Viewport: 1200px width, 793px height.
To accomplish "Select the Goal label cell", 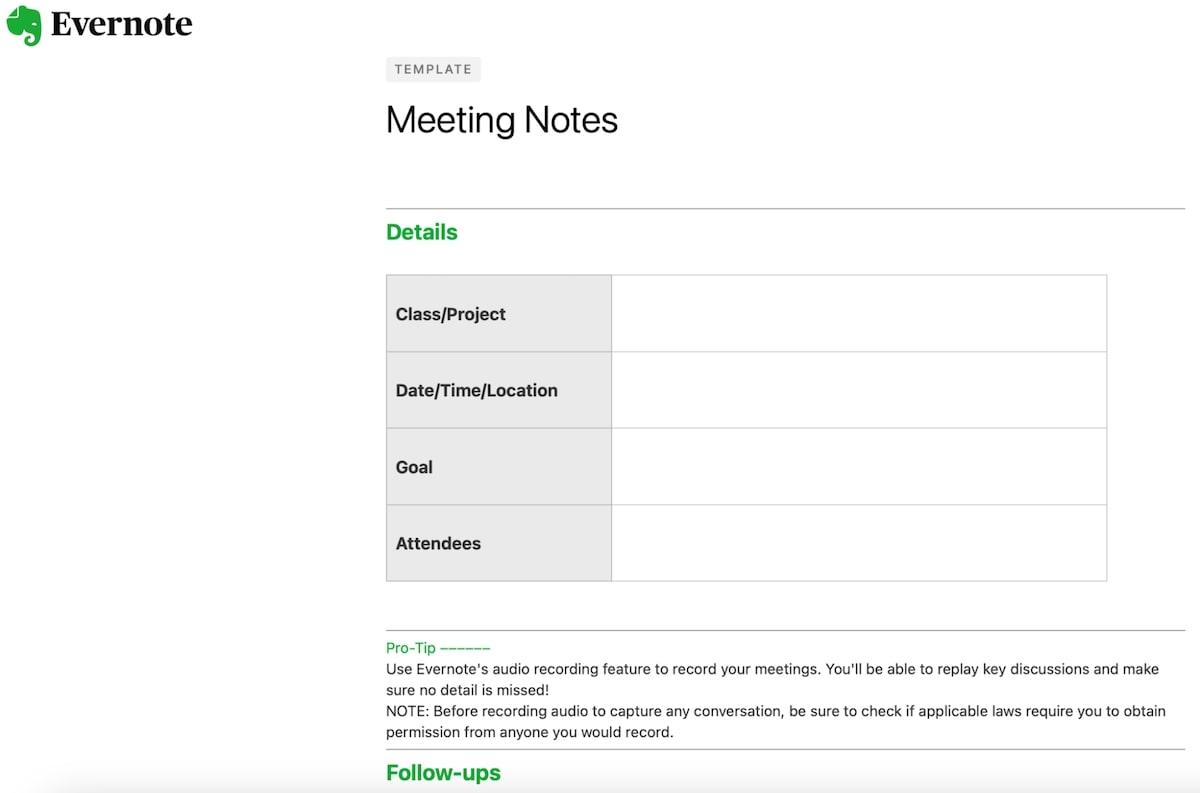I will [498, 467].
